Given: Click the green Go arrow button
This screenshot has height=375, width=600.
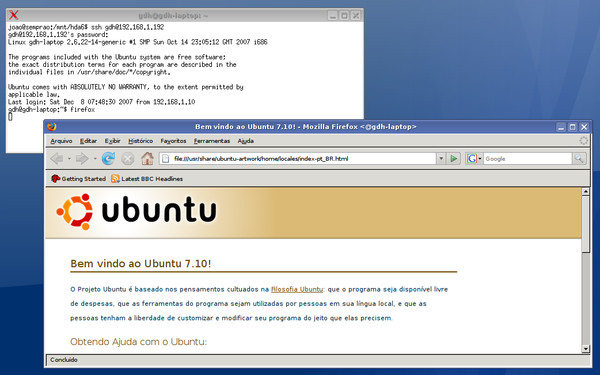Looking at the screenshot, I should point(453,158).
